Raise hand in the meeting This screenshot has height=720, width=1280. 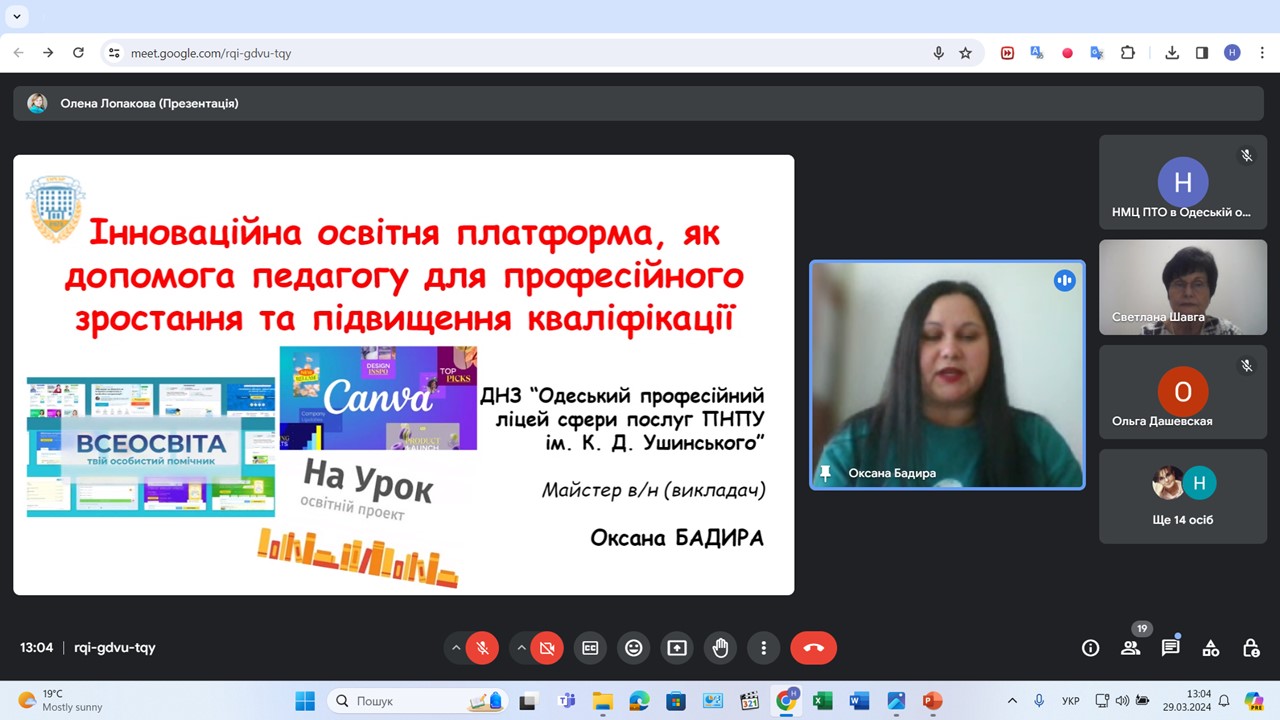click(720, 648)
